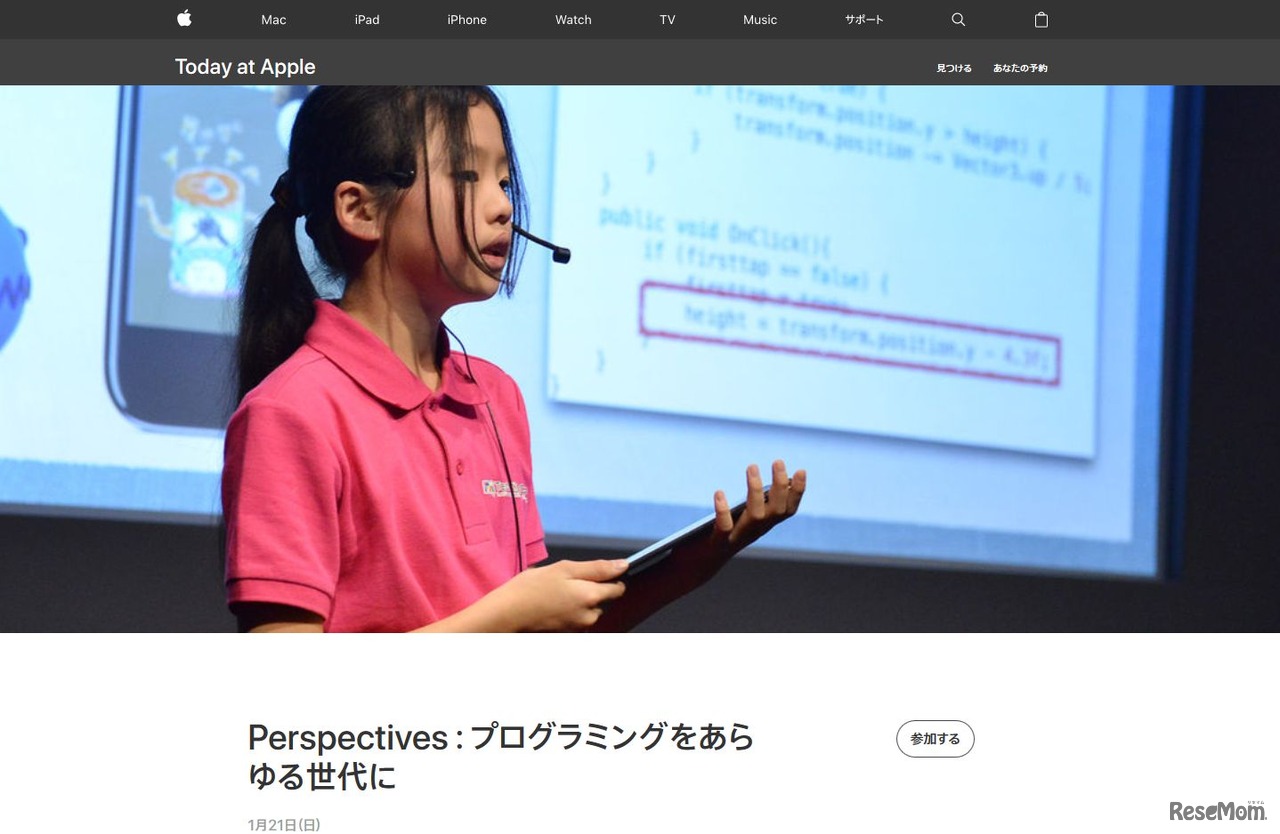
Task: Click the event hero photo of the presenter
Action: click(640, 360)
